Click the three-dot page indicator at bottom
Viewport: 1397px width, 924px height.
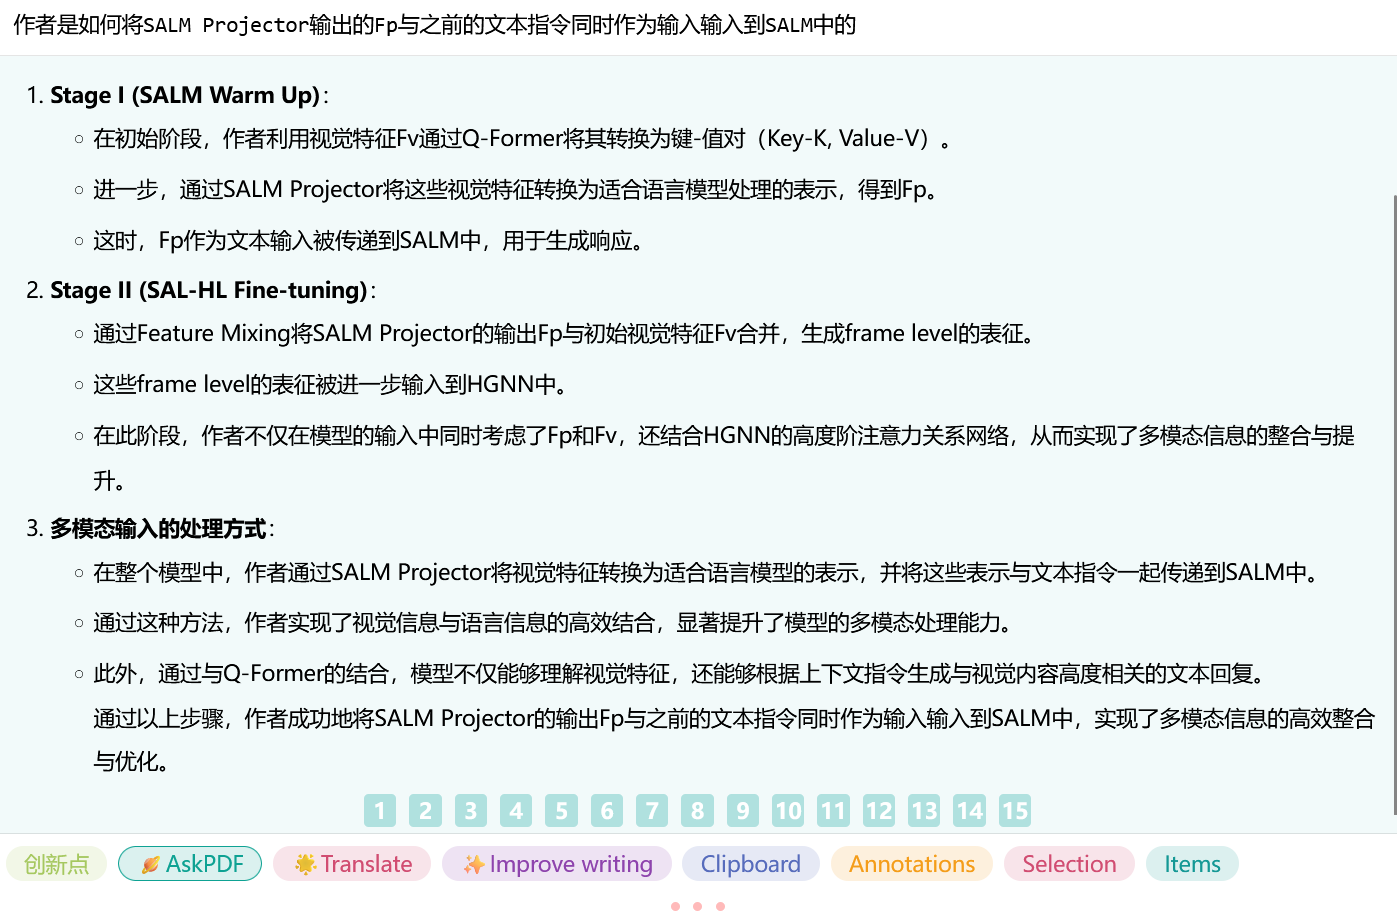click(698, 906)
